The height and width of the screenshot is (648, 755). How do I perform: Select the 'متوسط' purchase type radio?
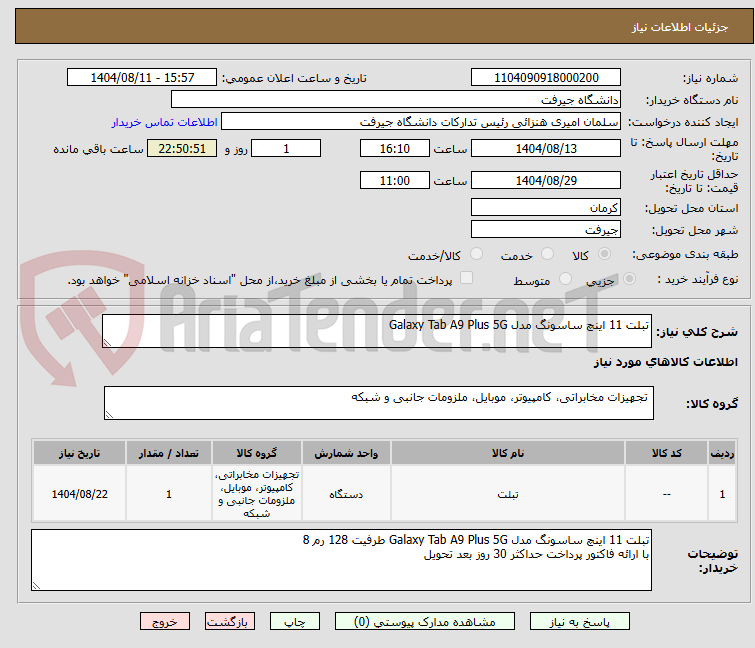pos(565,279)
